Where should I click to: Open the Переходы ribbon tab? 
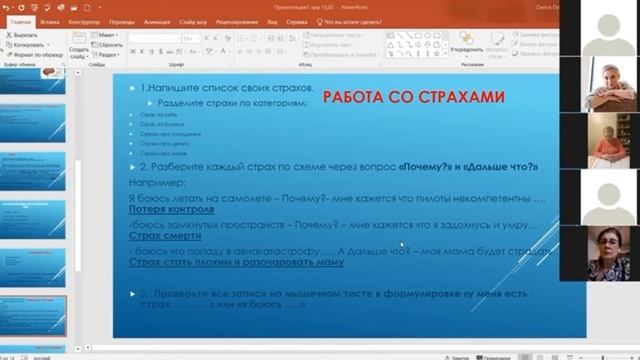pyautogui.click(x=122, y=22)
